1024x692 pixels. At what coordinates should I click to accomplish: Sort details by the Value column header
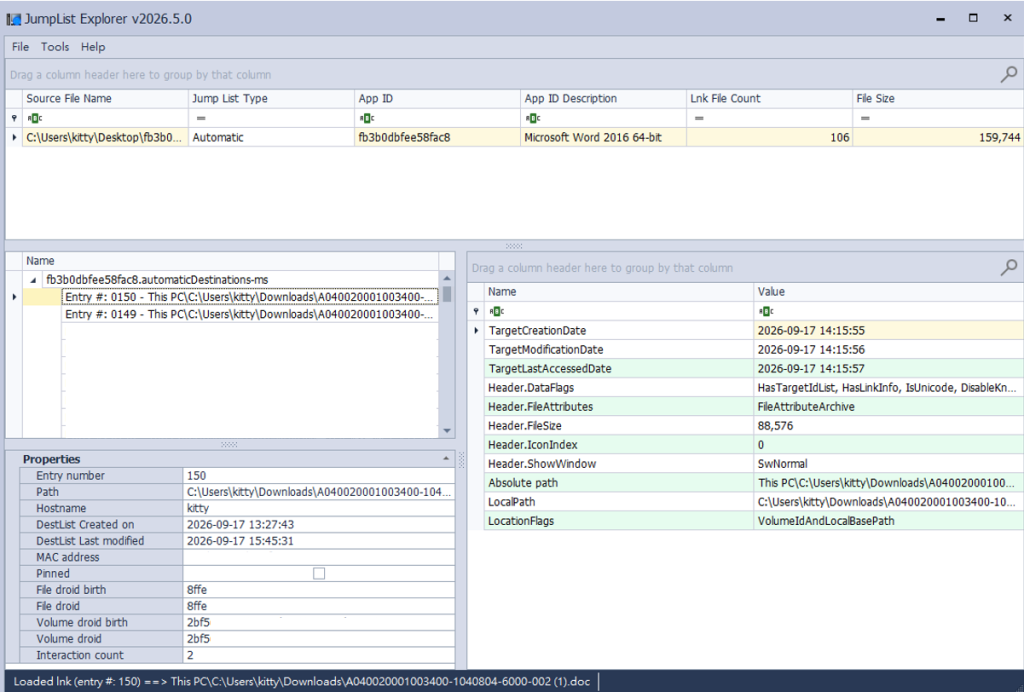point(888,292)
